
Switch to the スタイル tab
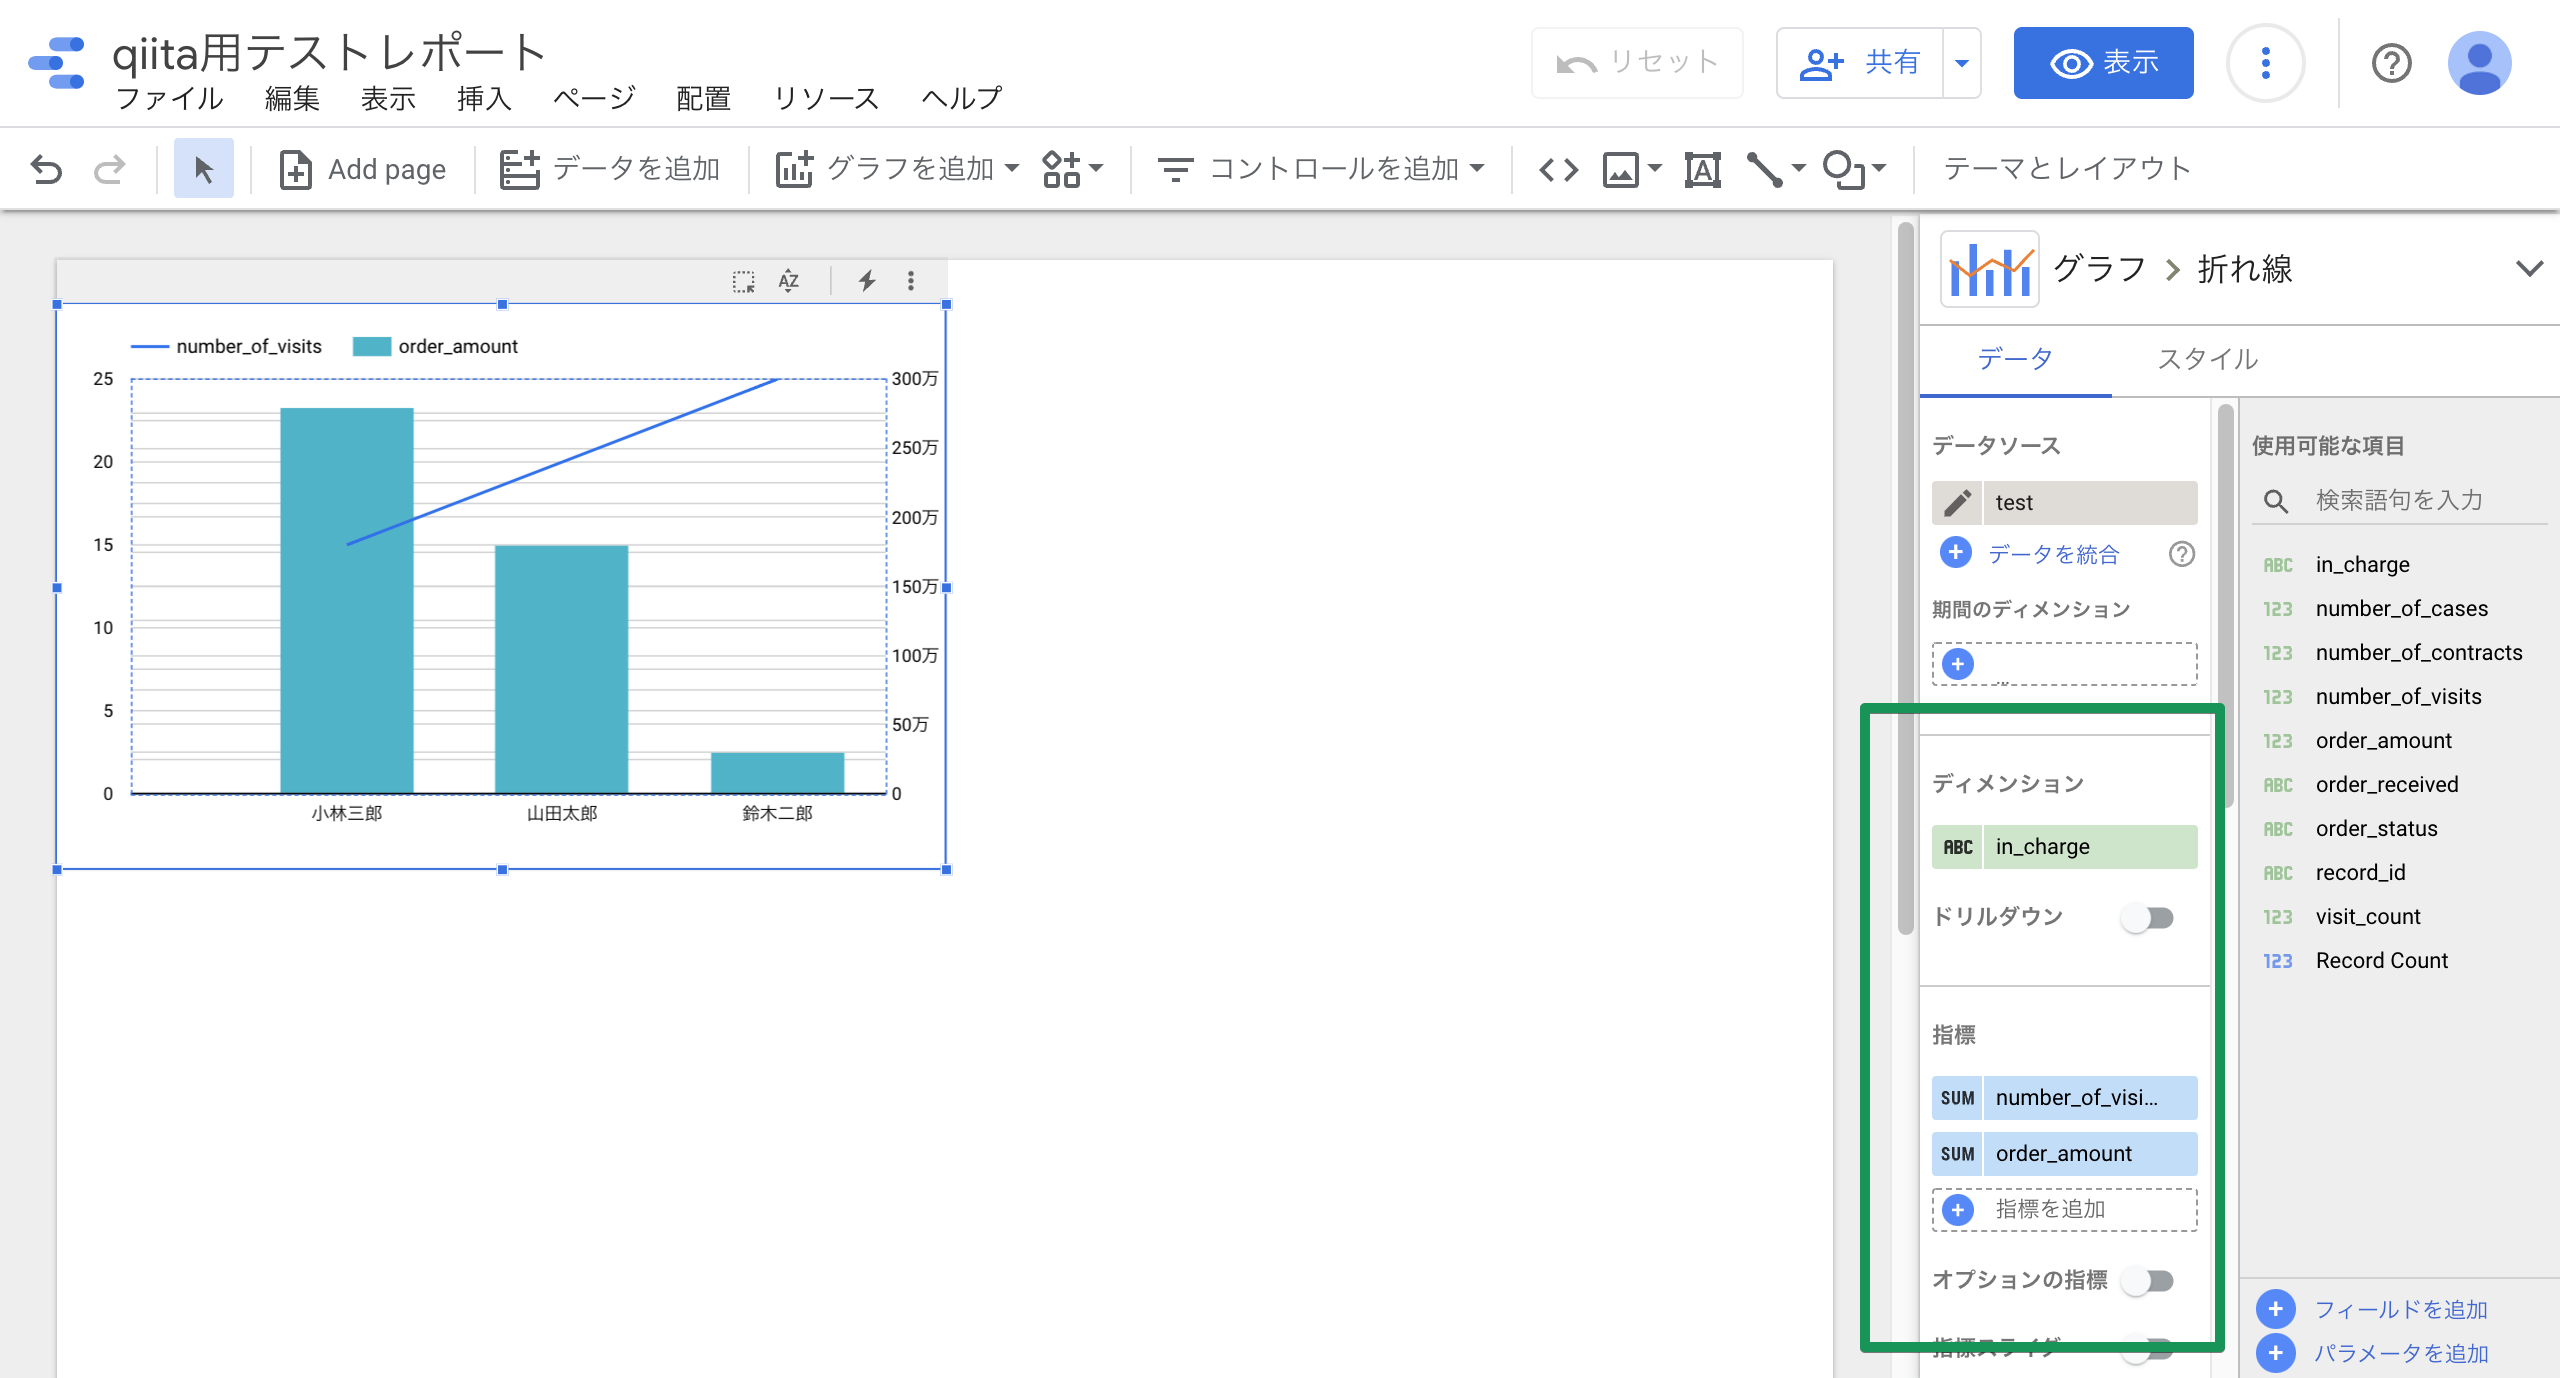click(x=2207, y=359)
